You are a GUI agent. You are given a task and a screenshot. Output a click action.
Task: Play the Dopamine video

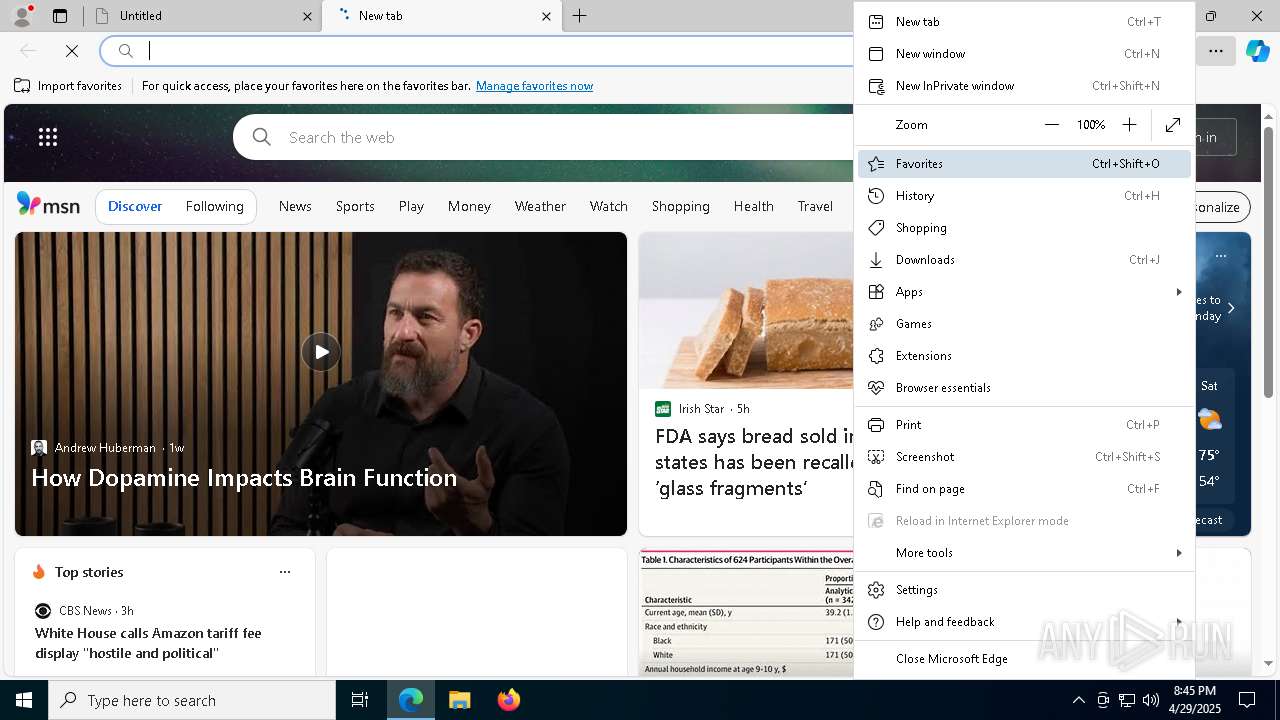(321, 352)
